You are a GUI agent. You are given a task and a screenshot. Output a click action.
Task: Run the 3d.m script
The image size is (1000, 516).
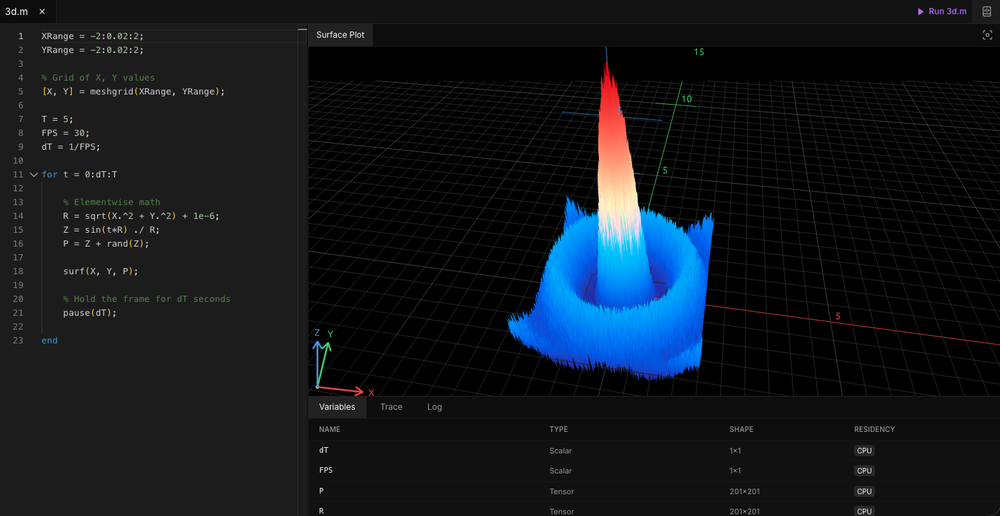(x=942, y=11)
